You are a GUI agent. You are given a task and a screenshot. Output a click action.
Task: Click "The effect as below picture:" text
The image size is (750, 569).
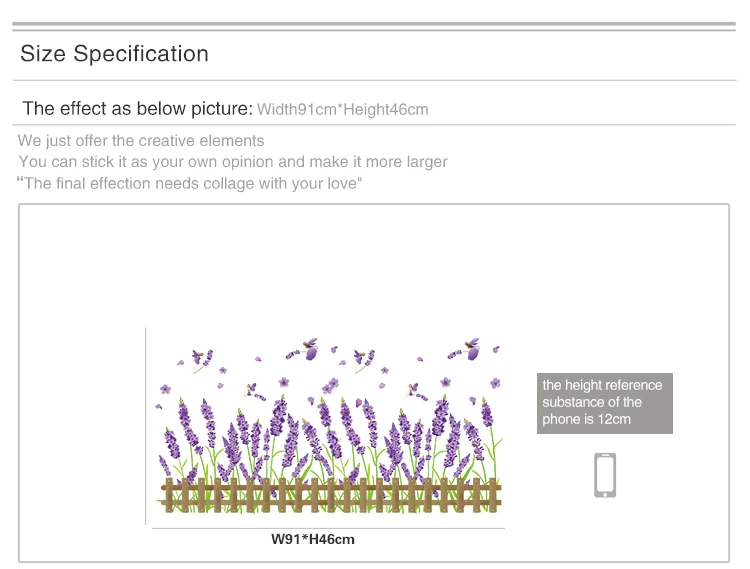tap(137, 108)
